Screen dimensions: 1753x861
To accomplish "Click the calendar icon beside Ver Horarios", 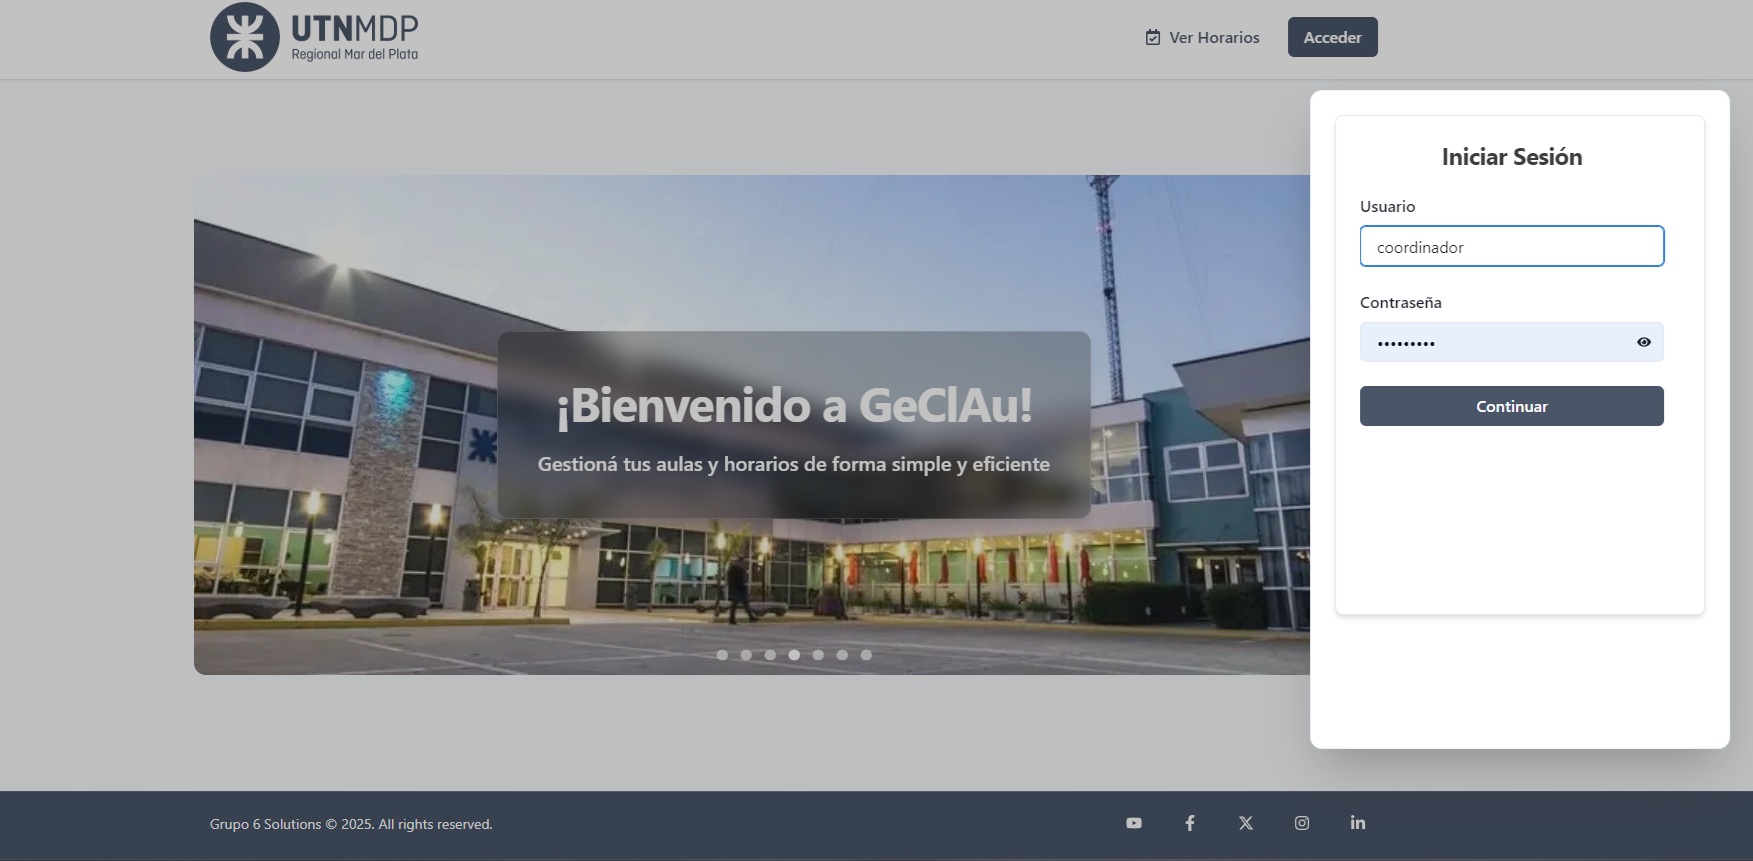I will click(1153, 37).
